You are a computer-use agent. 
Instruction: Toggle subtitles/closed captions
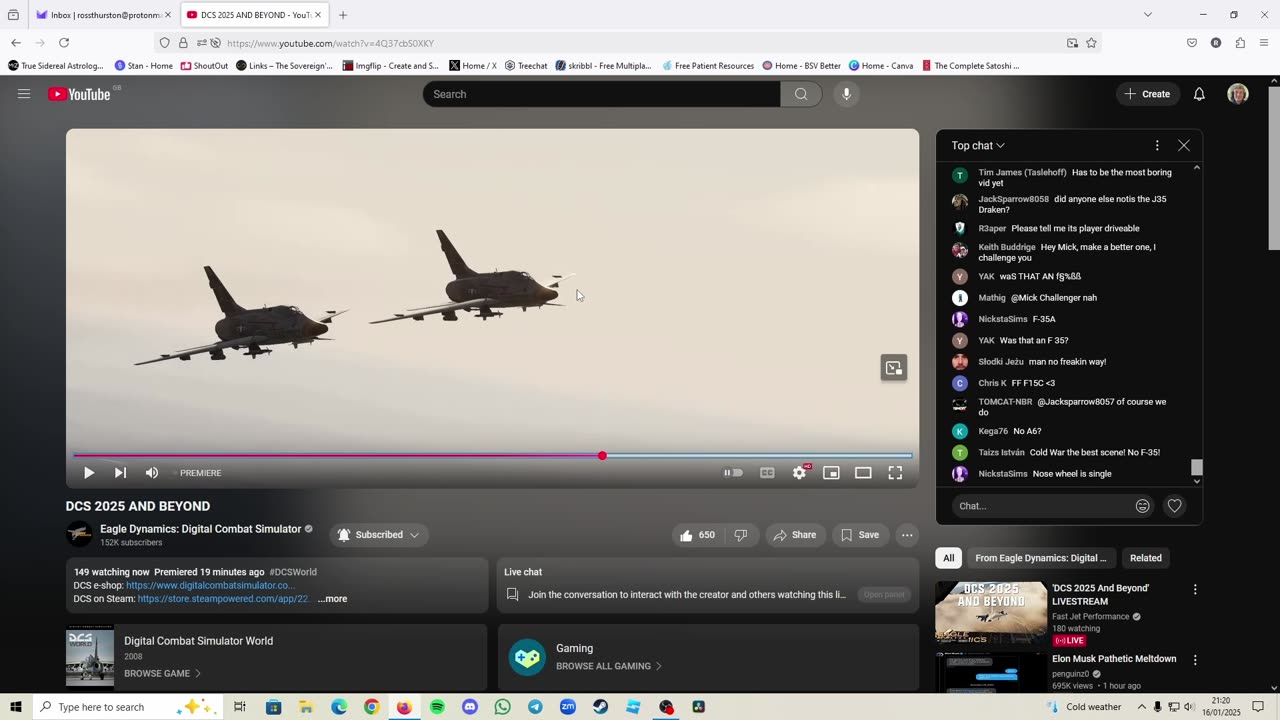(x=767, y=473)
